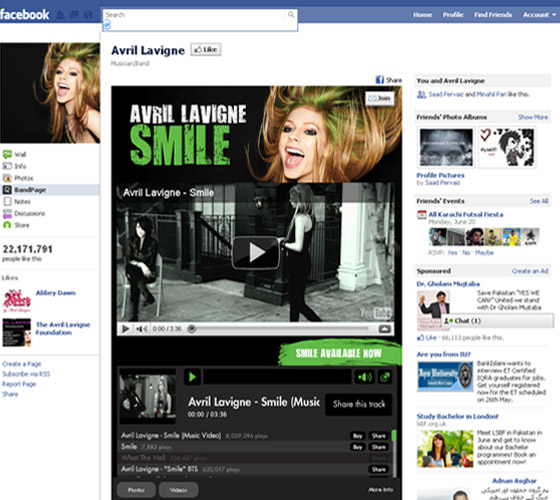Click Report Page link
Screen dimensions: 560x500
coord(19,384)
